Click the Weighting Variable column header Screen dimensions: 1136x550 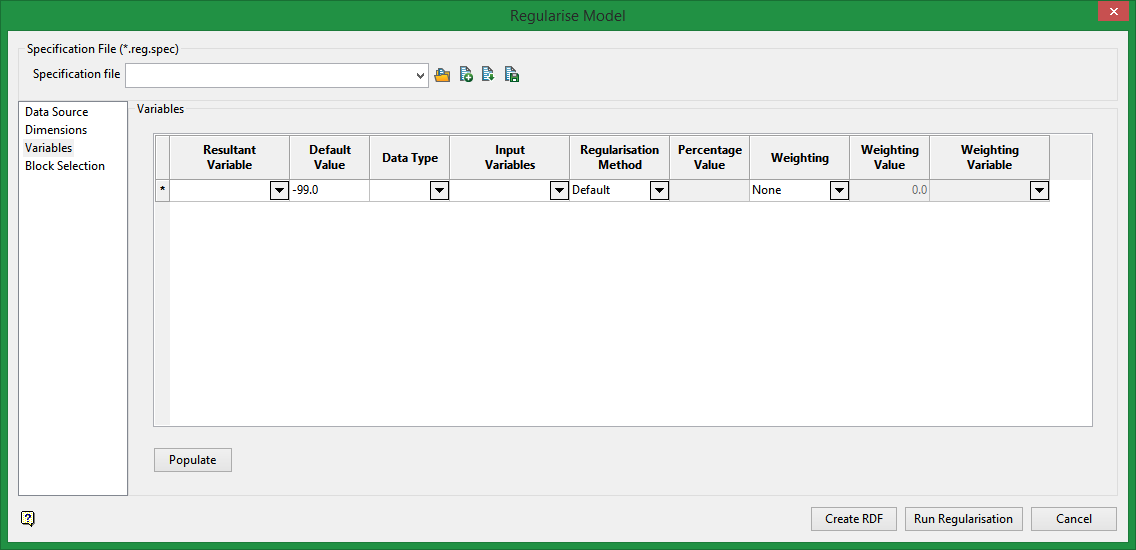[x=990, y=157]
